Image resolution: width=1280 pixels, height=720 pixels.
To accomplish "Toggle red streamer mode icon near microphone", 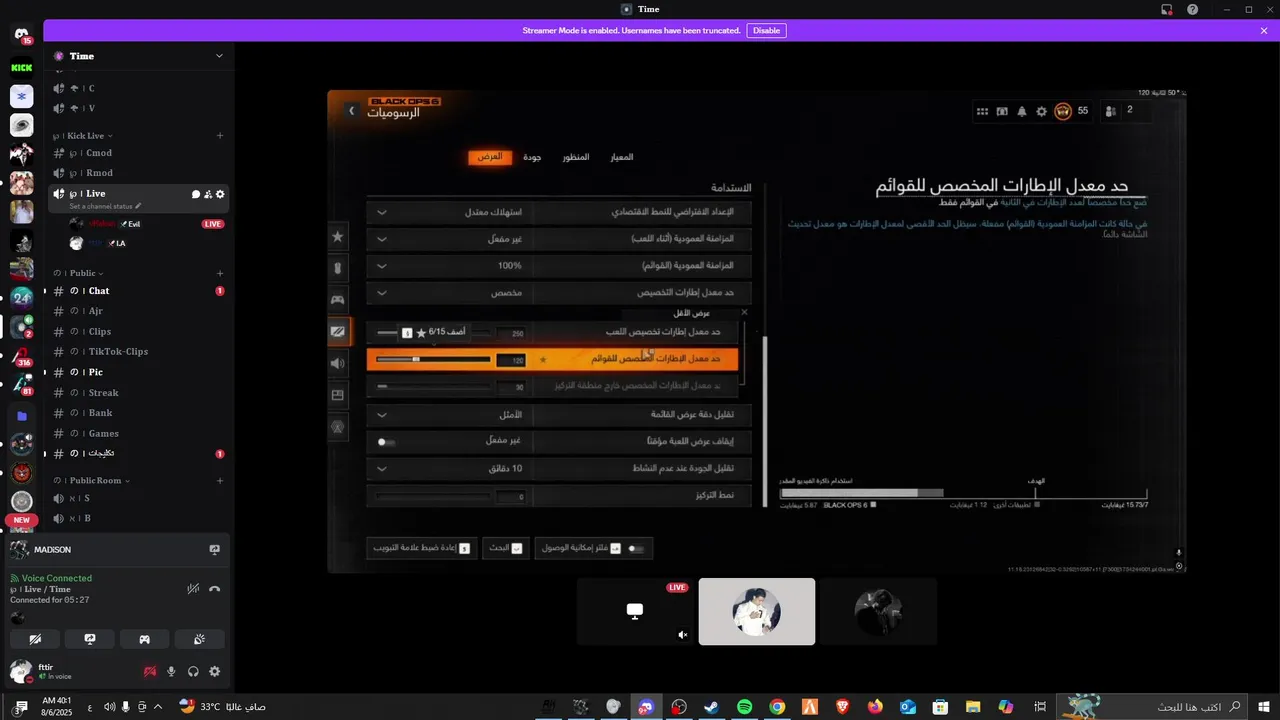I will (150, 672).
